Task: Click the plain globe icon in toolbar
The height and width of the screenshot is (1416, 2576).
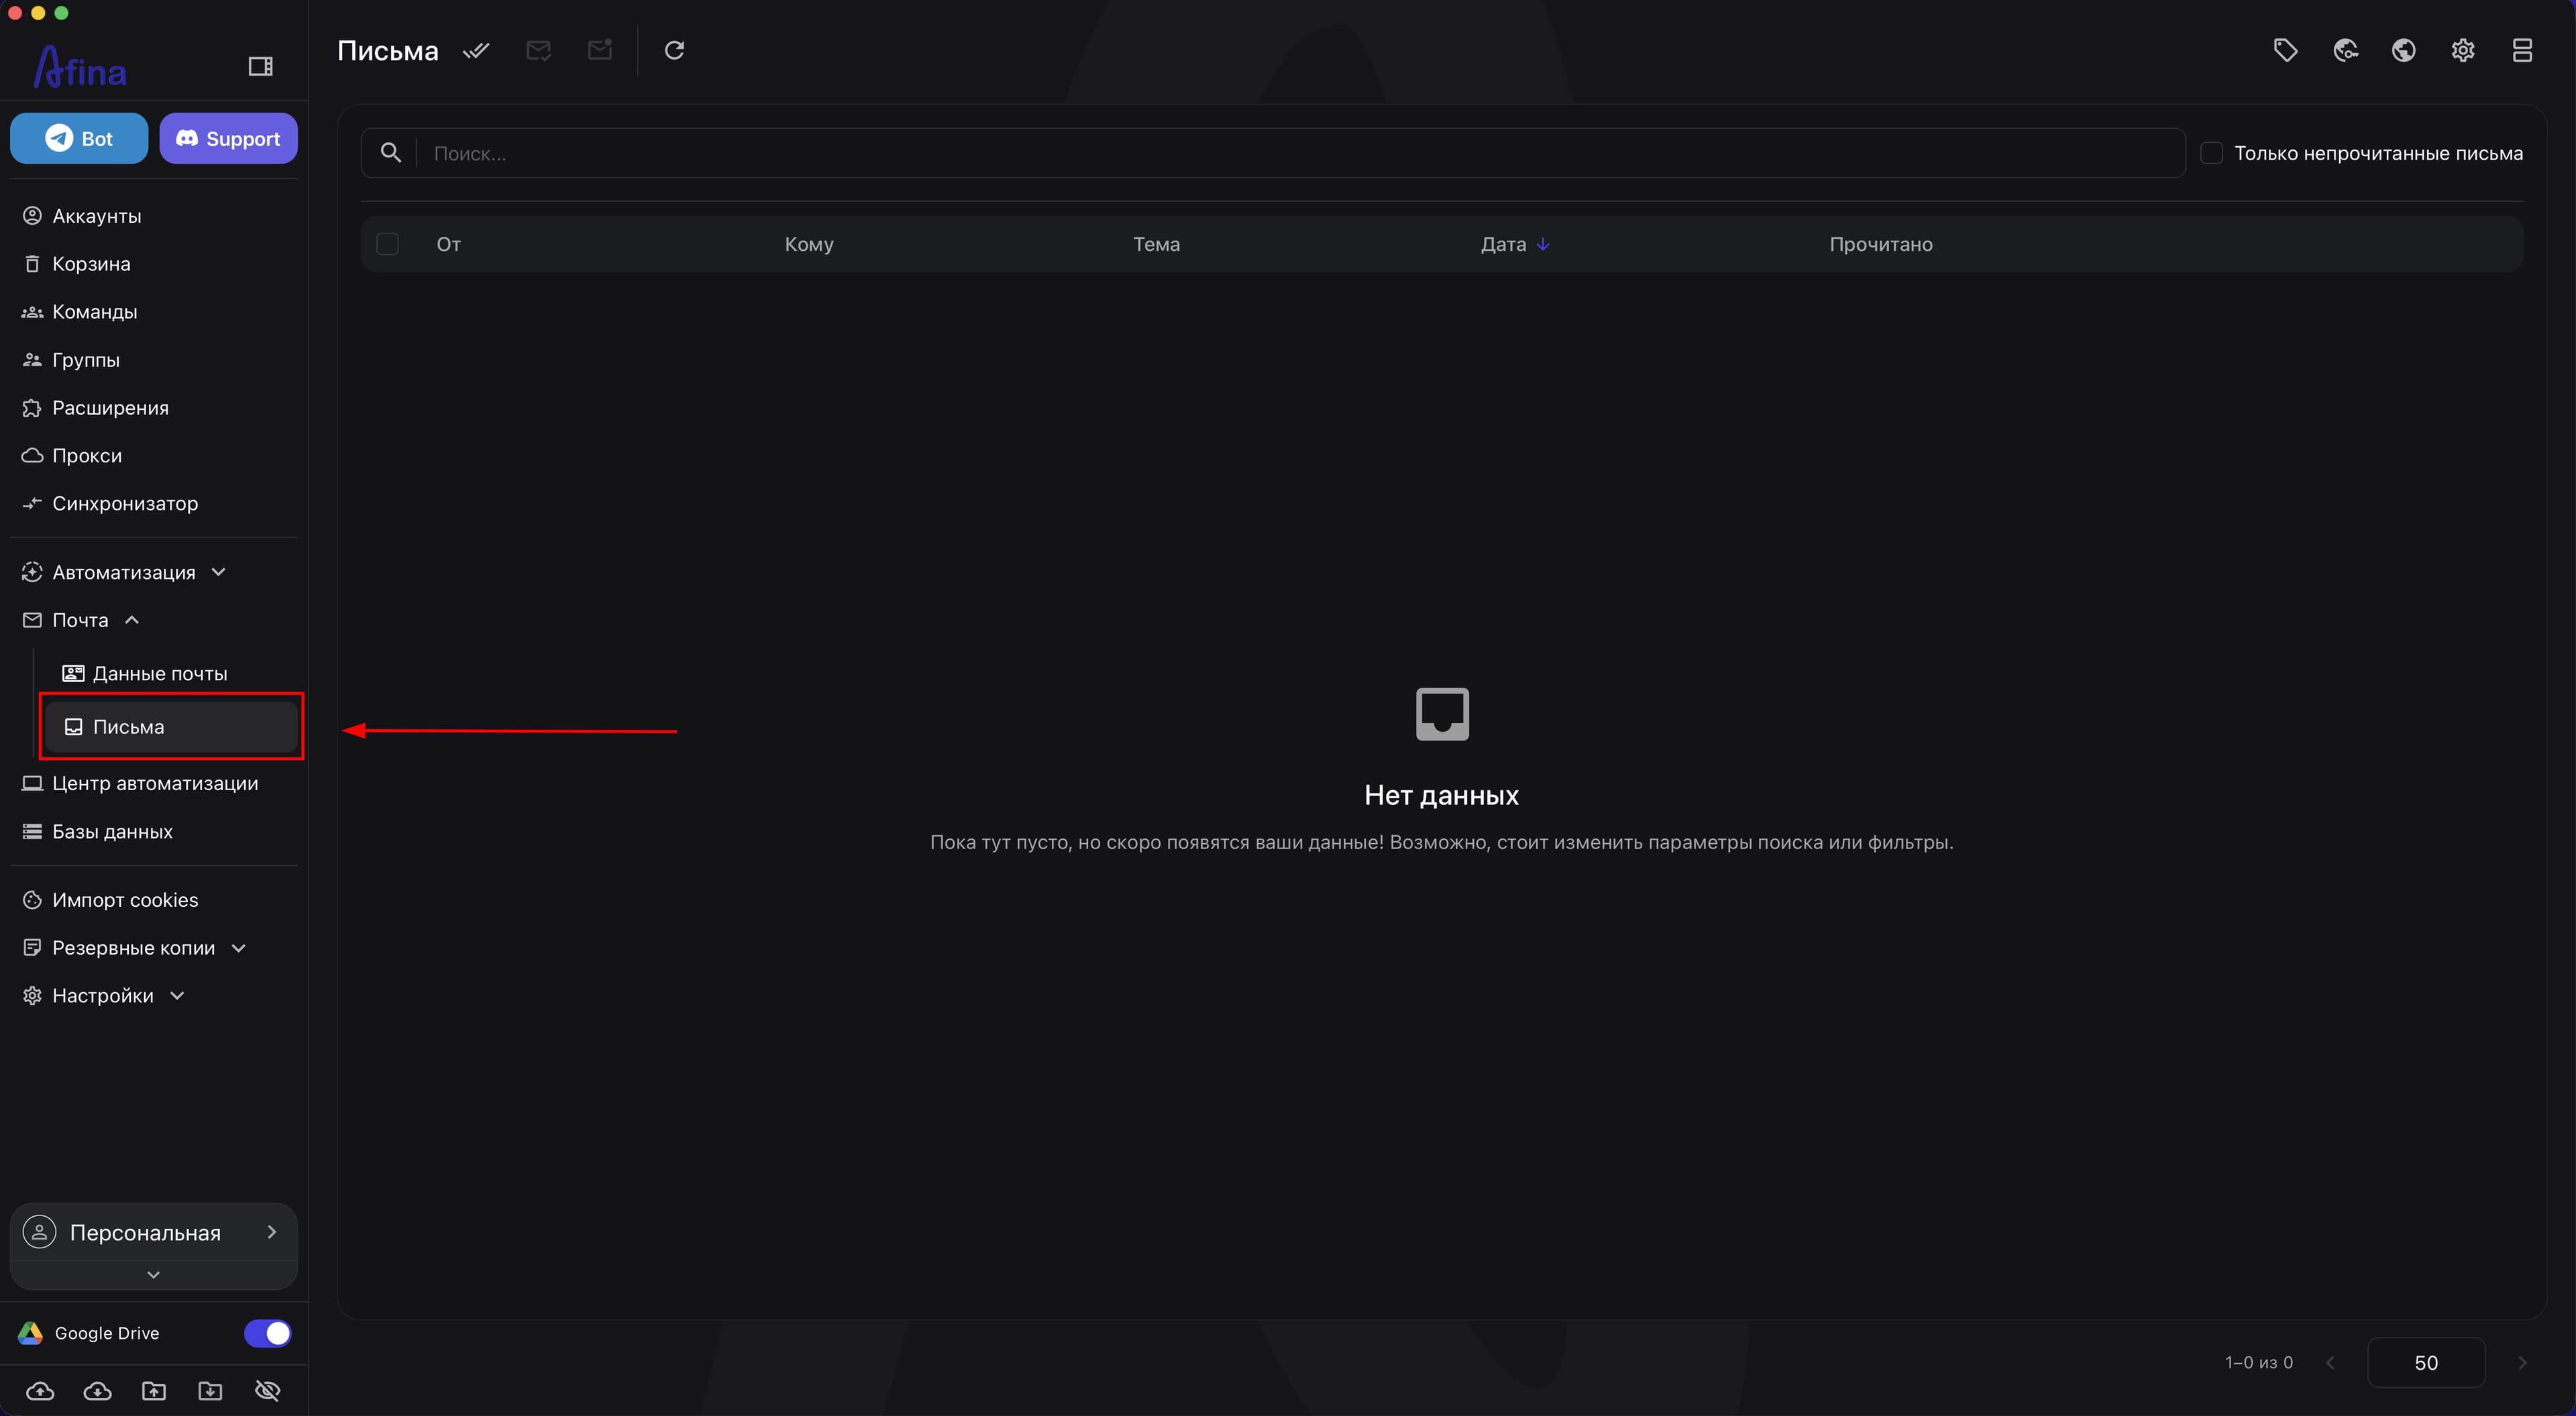Action: coord(2404,50)
